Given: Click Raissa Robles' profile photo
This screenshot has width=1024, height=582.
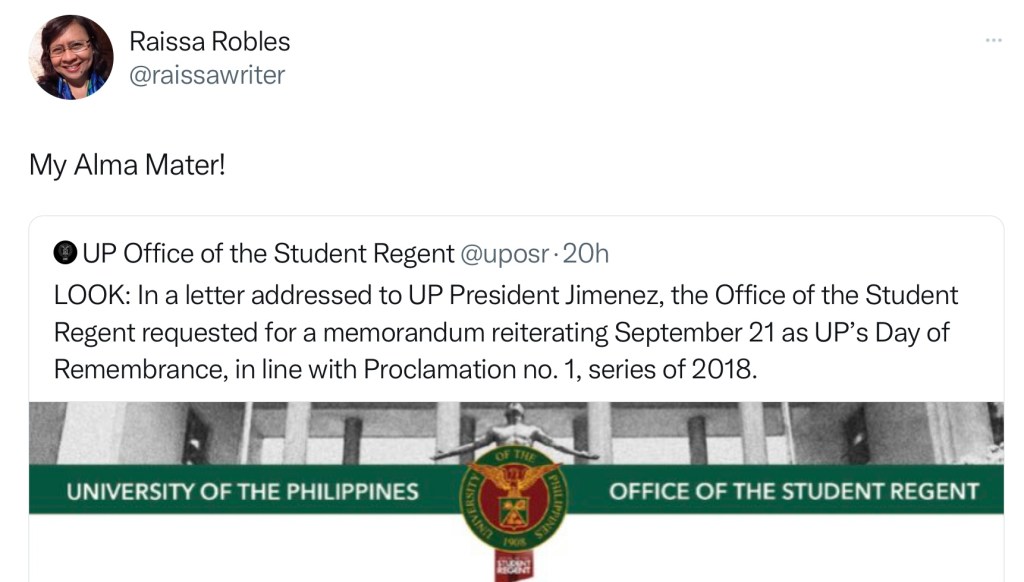Looking at the screenshot, I should coord(71,57).
